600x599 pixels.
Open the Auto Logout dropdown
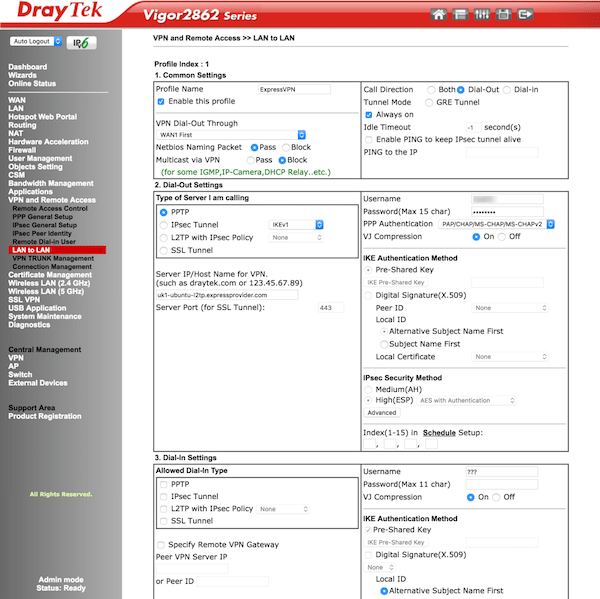point(36,41)
